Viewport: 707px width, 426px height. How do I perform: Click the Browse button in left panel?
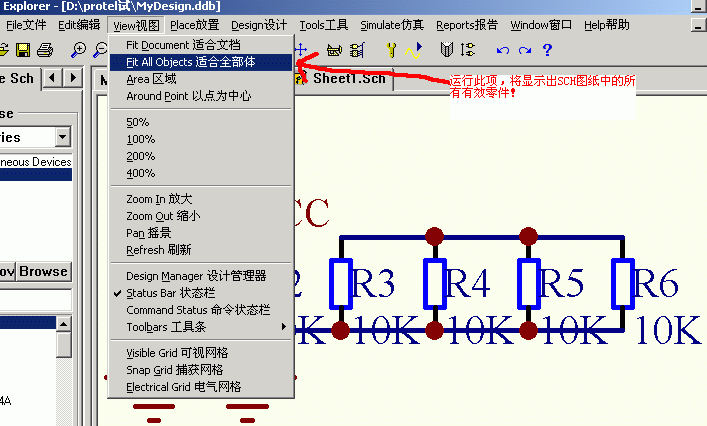(44, 271)
